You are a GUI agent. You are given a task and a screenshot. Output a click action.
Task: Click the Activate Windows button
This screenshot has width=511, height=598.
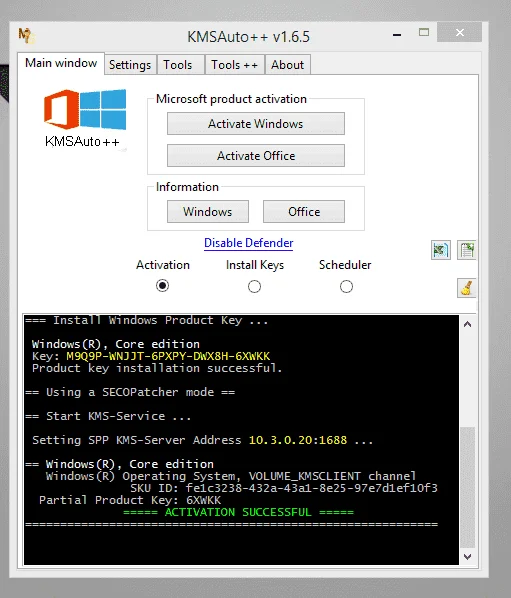(x=256, y=124)
